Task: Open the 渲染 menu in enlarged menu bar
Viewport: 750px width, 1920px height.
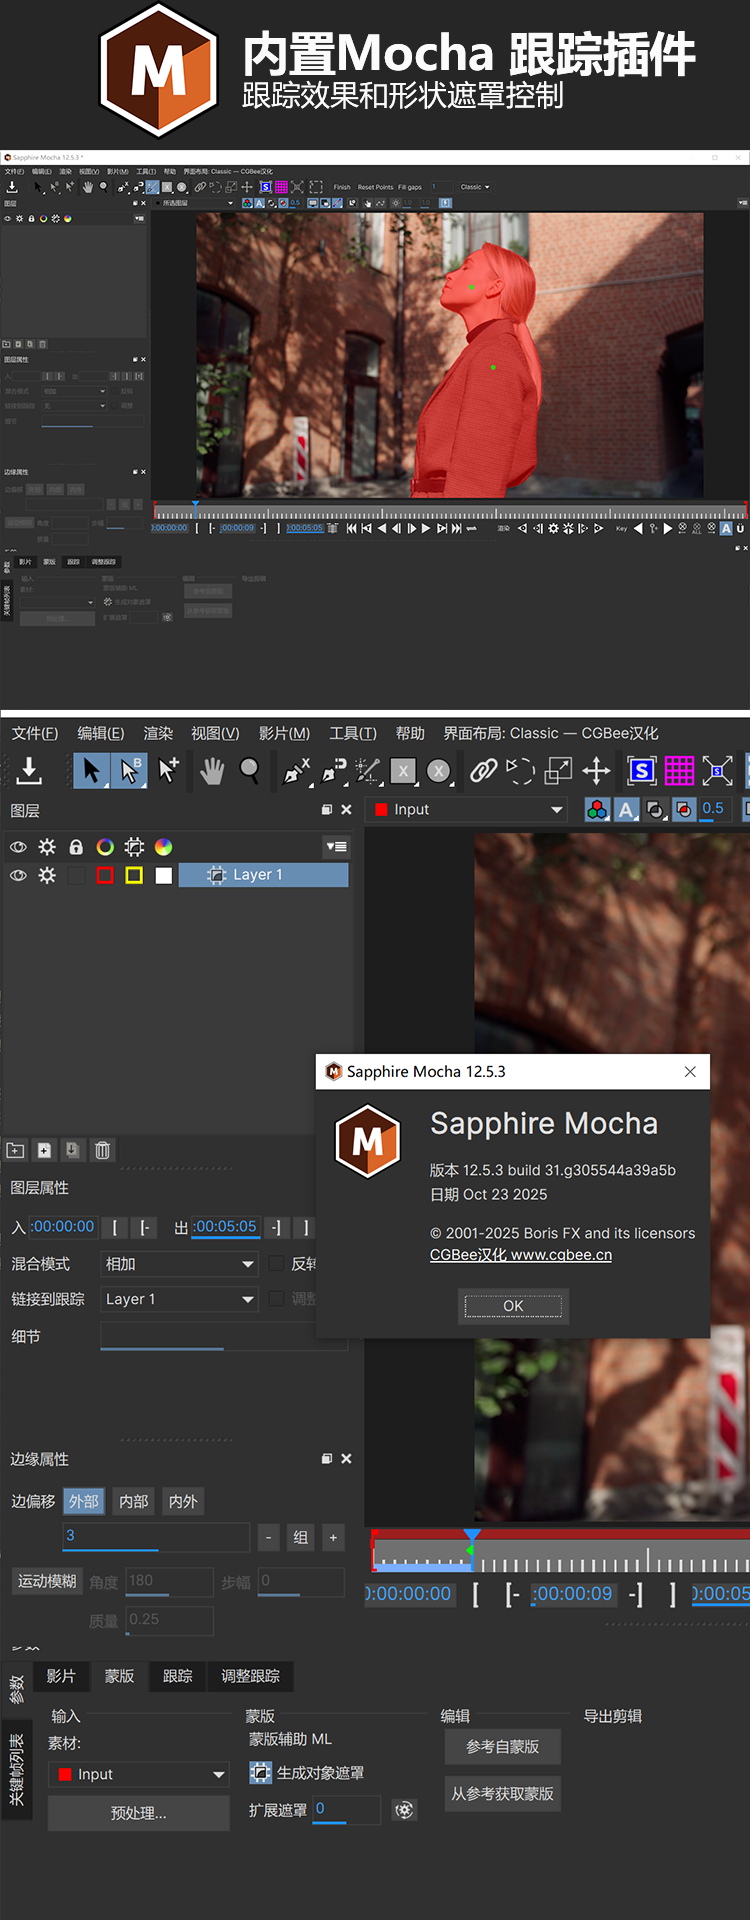Action: [158, 733]
